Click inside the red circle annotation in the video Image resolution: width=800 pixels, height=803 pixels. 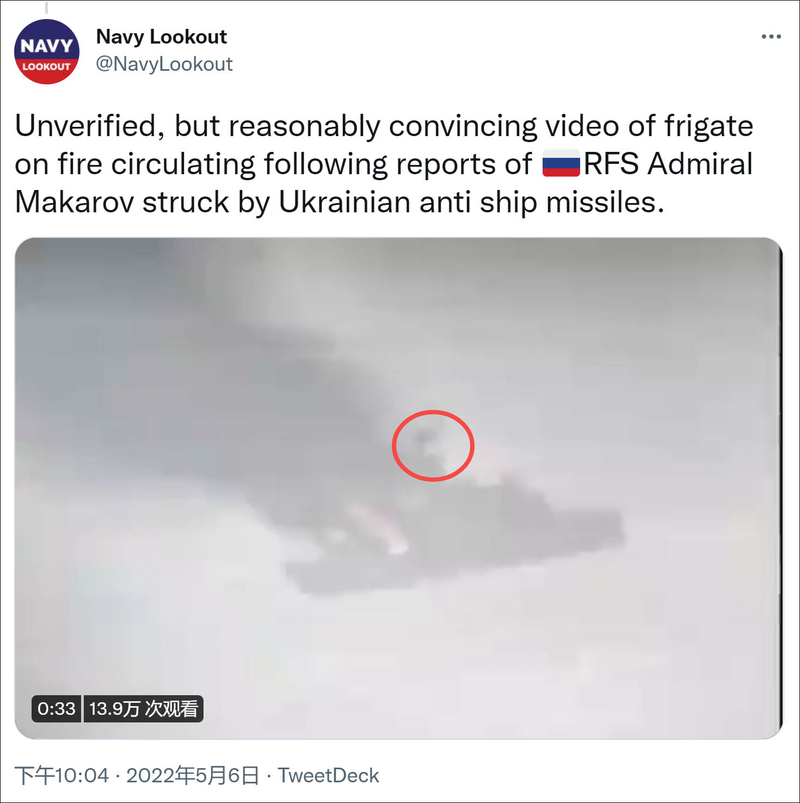[433, 445]
